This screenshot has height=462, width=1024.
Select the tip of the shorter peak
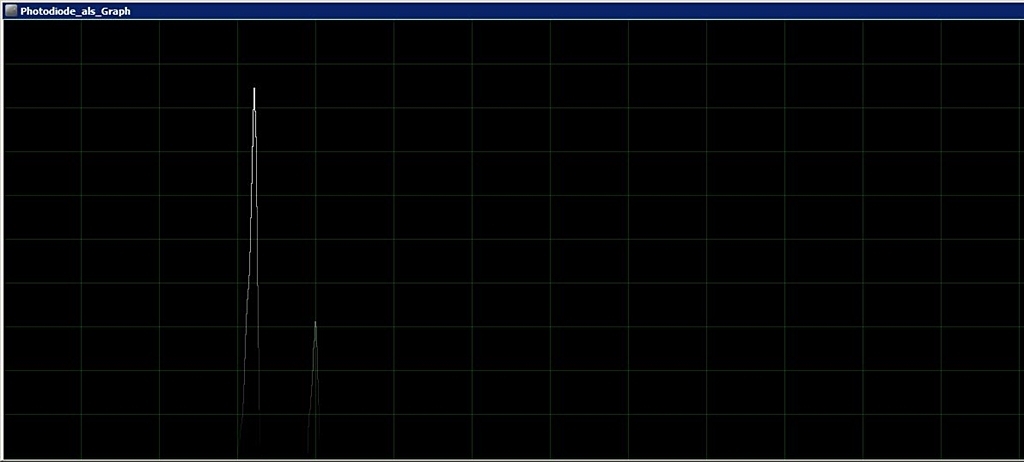(315, 322)
